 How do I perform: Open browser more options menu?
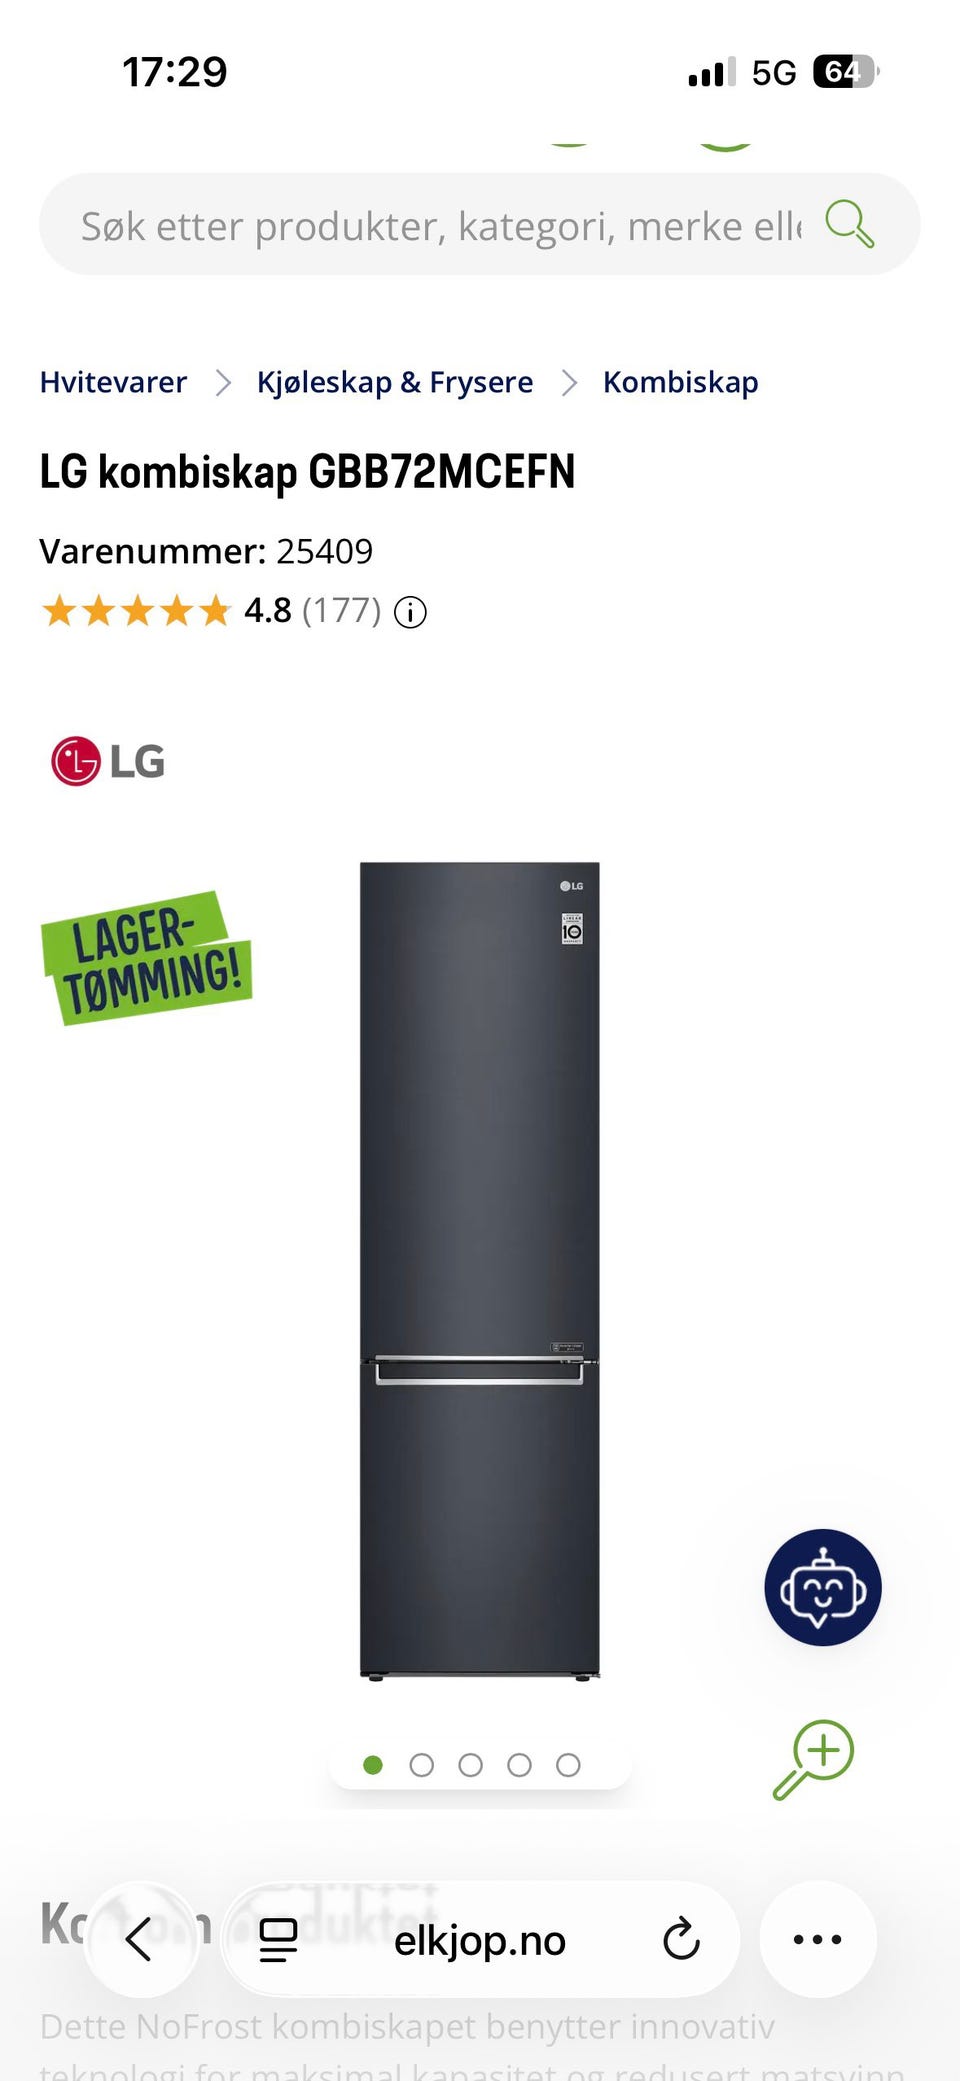[817, 1939]
